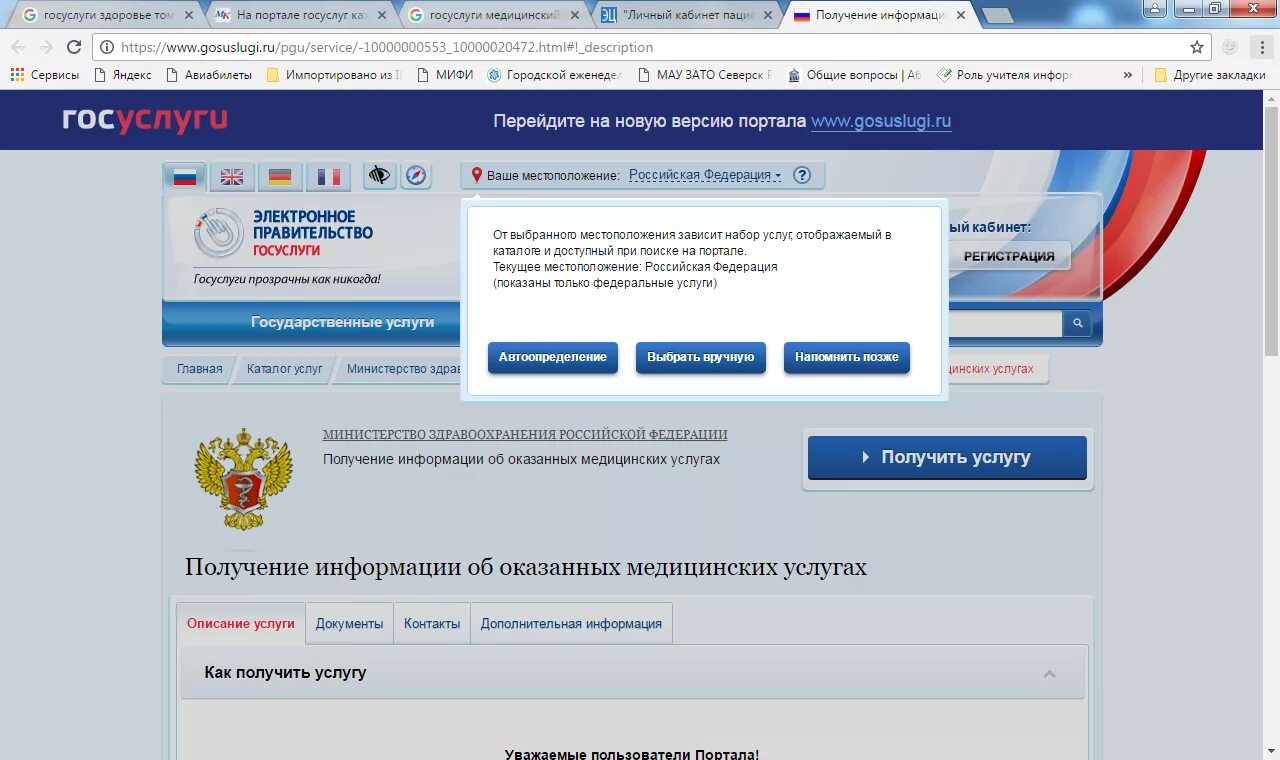
Task: Open the Chrome three-dot menu
Action: coord(1260,47)
